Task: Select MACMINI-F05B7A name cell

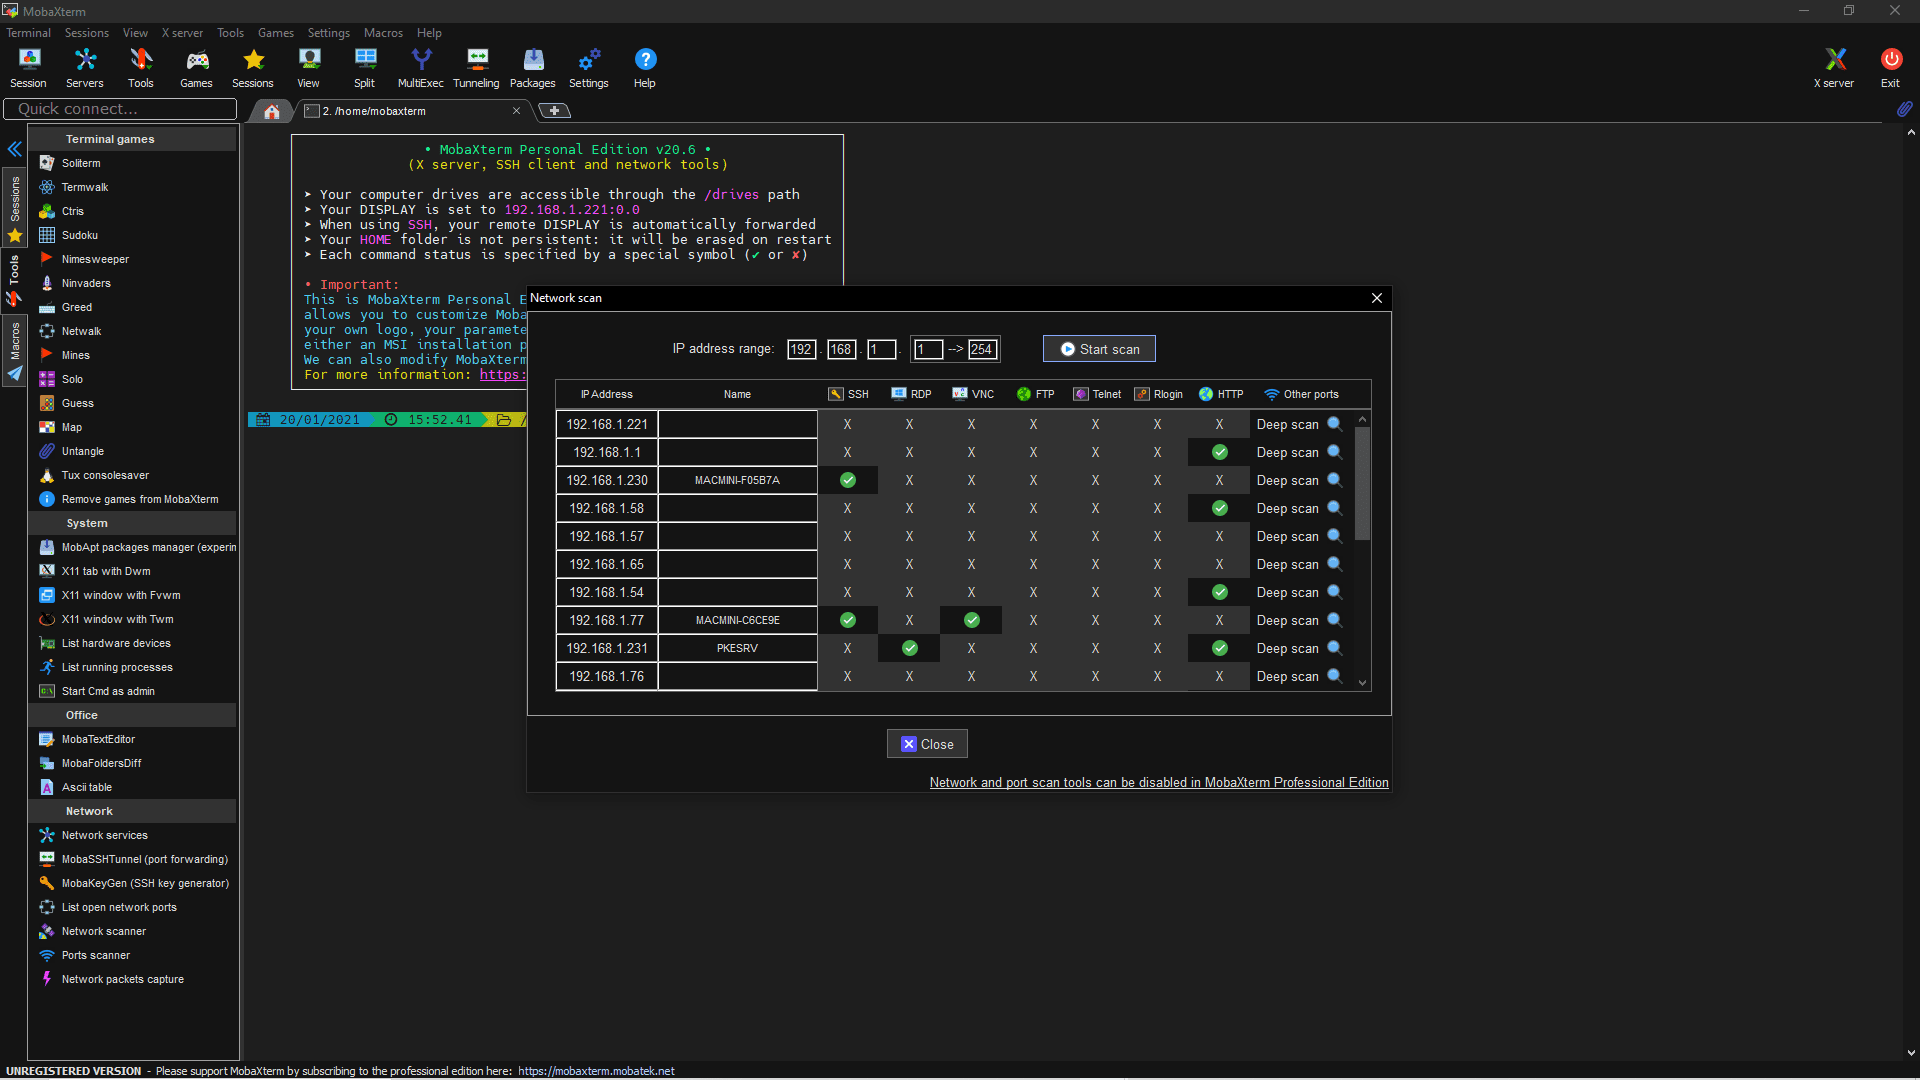Action: pyautogui.click(x=737, y=480)
